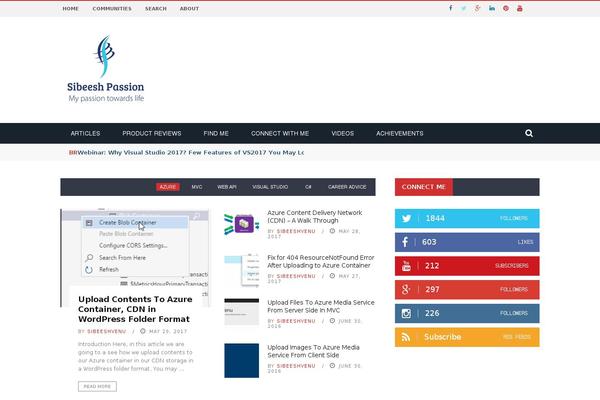Open the Pinterest icon in the top bar
This screenshot has width=600, height=400.
click(506, 8)
